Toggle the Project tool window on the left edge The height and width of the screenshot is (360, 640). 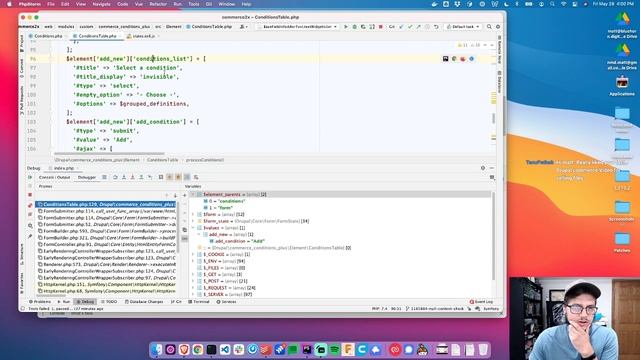(x=22, y=43)
